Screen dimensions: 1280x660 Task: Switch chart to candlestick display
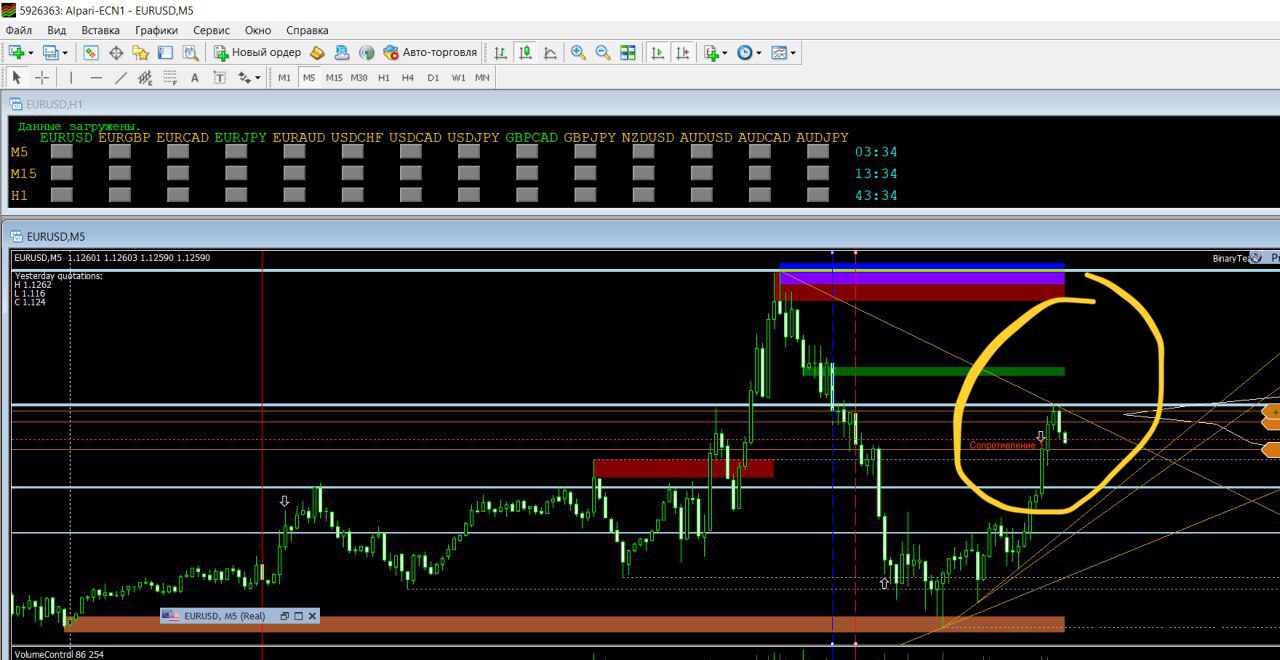525,52
